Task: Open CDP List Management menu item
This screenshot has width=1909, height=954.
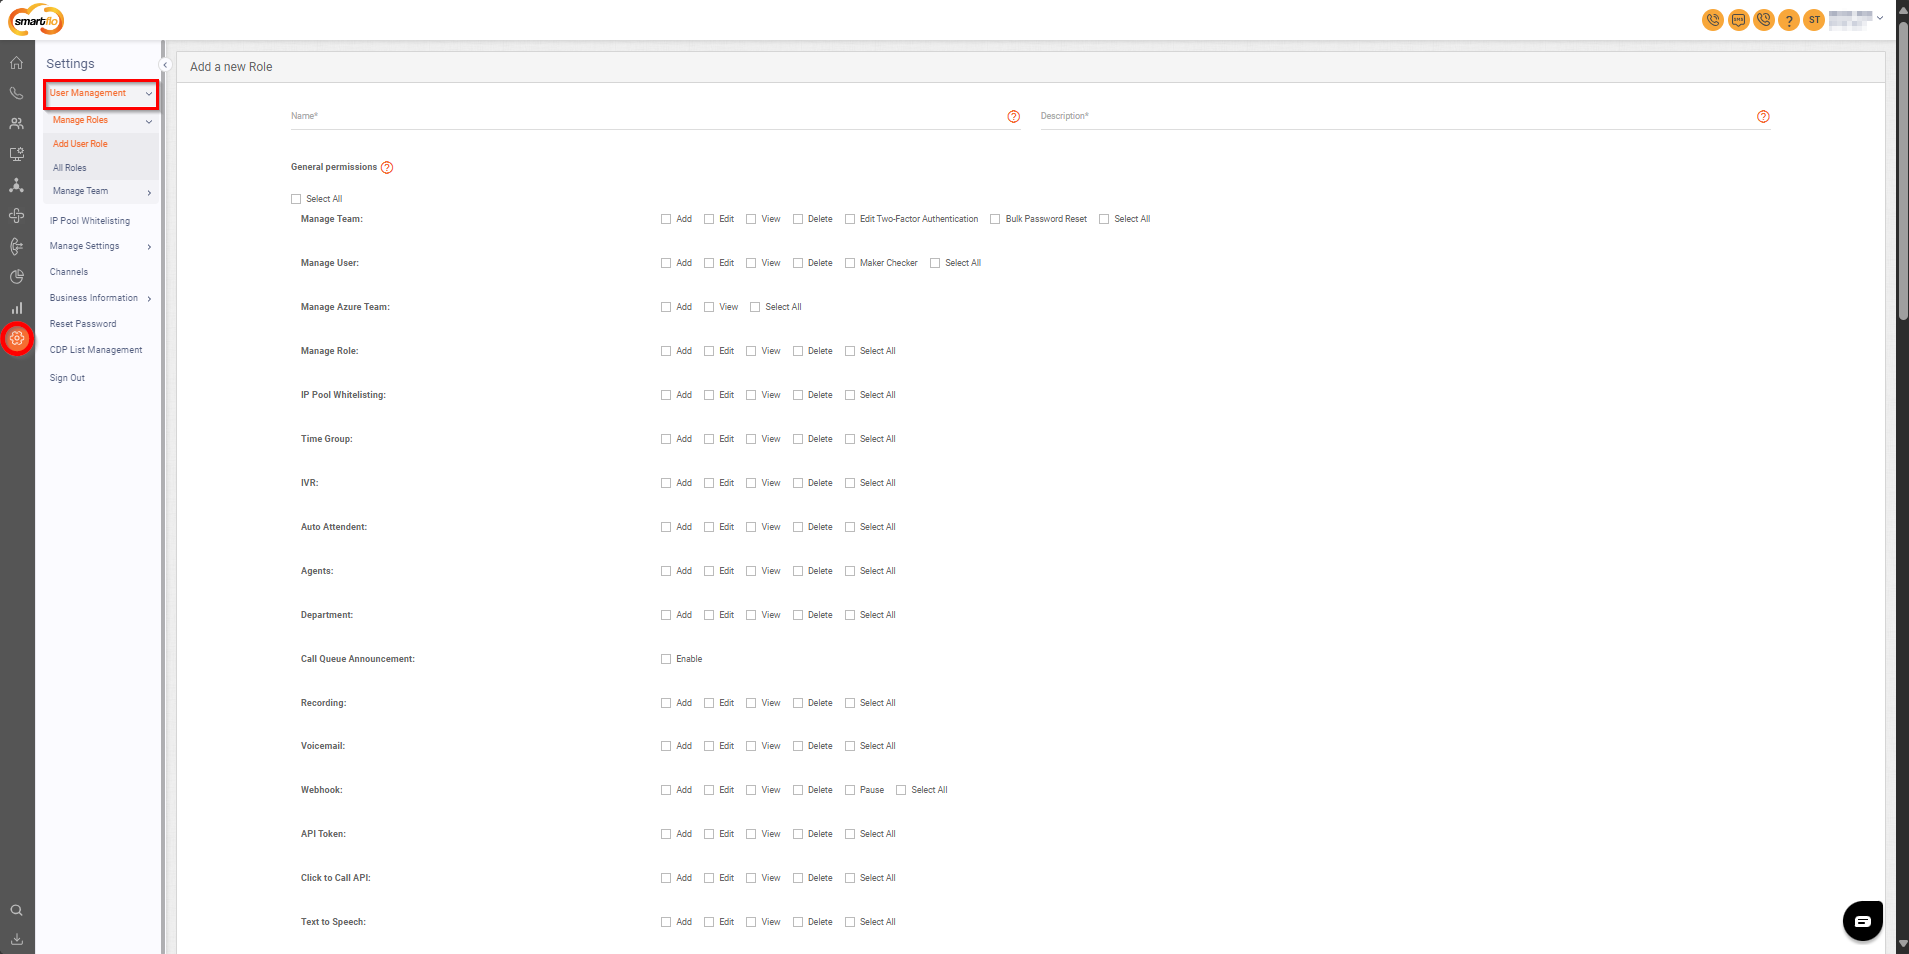Action: point(96,350)
